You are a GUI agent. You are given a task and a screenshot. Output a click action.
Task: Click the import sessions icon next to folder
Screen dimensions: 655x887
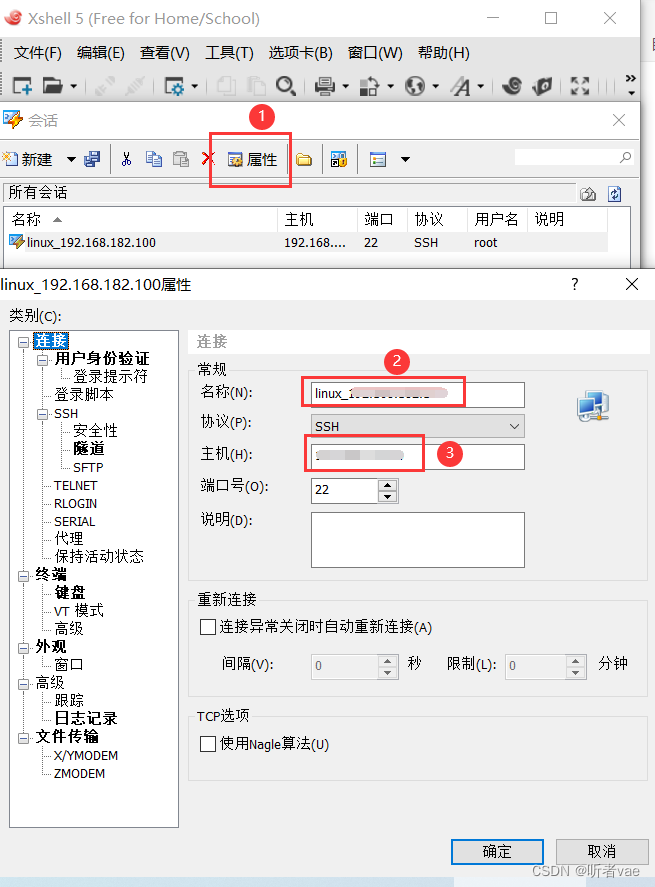tap(338, 160)
